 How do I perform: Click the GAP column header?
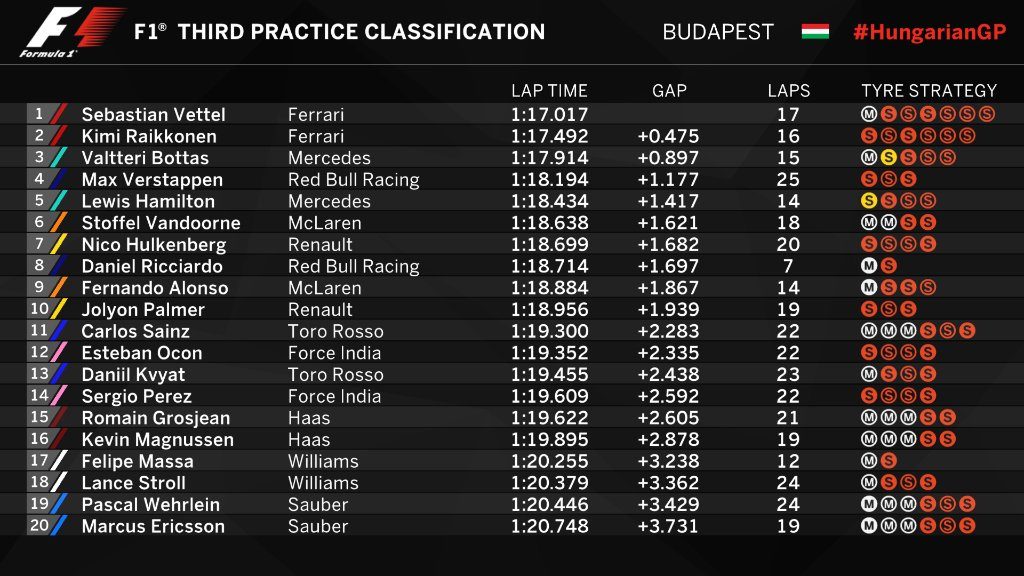click(669, 91)
